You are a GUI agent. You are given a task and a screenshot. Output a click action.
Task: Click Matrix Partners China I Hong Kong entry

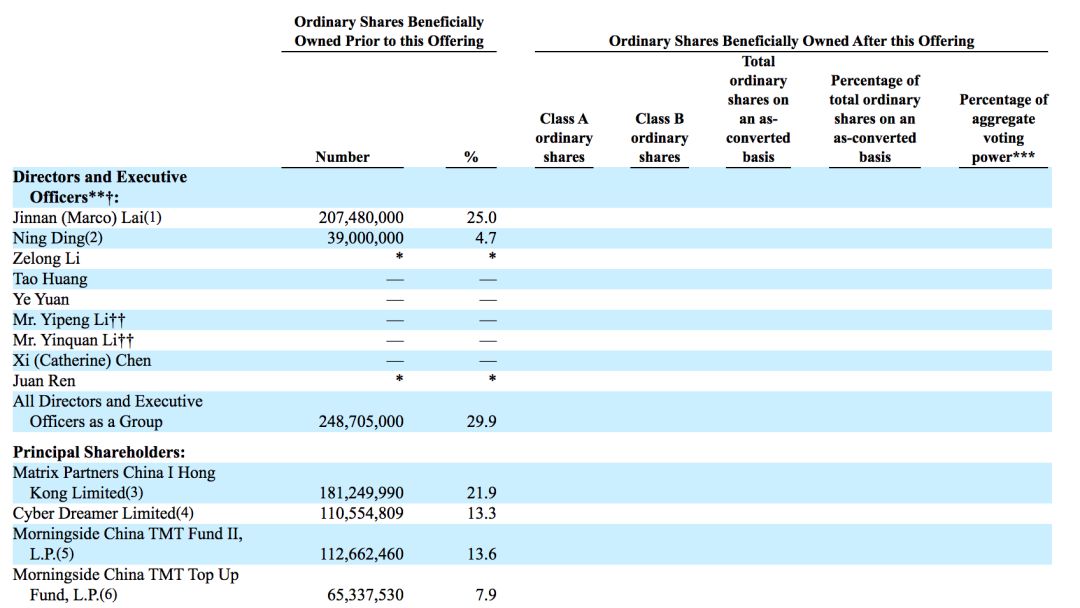pyautogui.click(x=113, y=482)
